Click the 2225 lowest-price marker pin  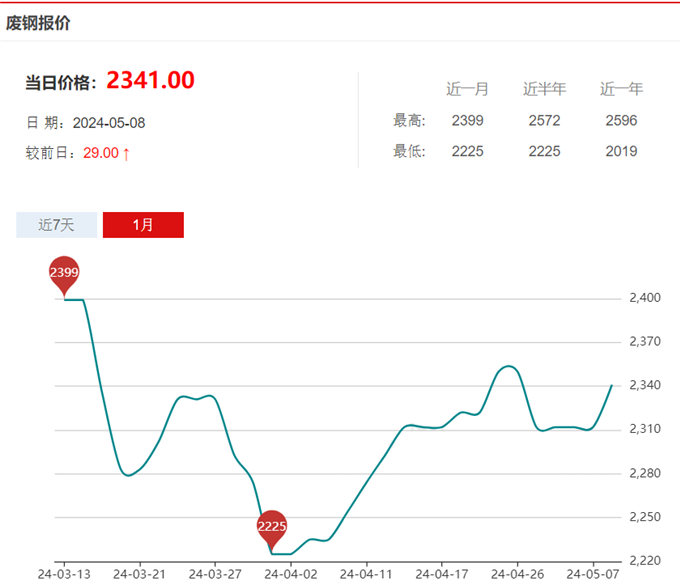271,527
